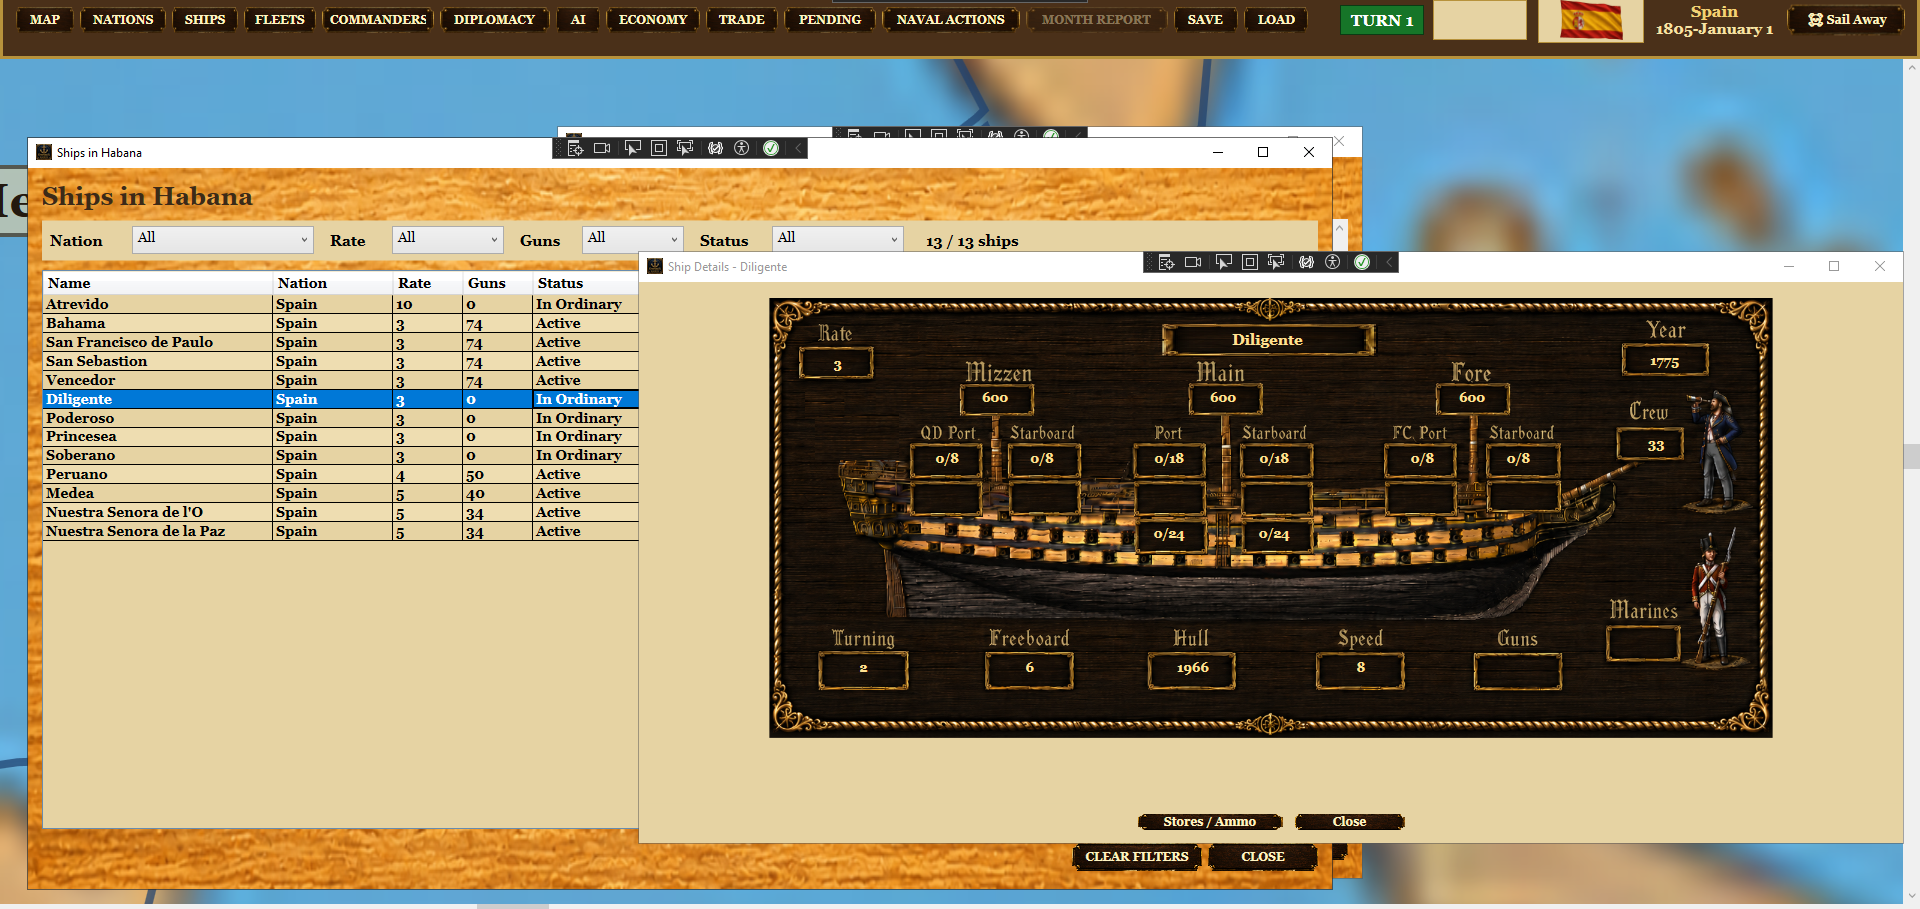The height and width of the screenshot is (909, 1920).
Task: Advance with the TURN 1 button
Action: point(1381,20)
